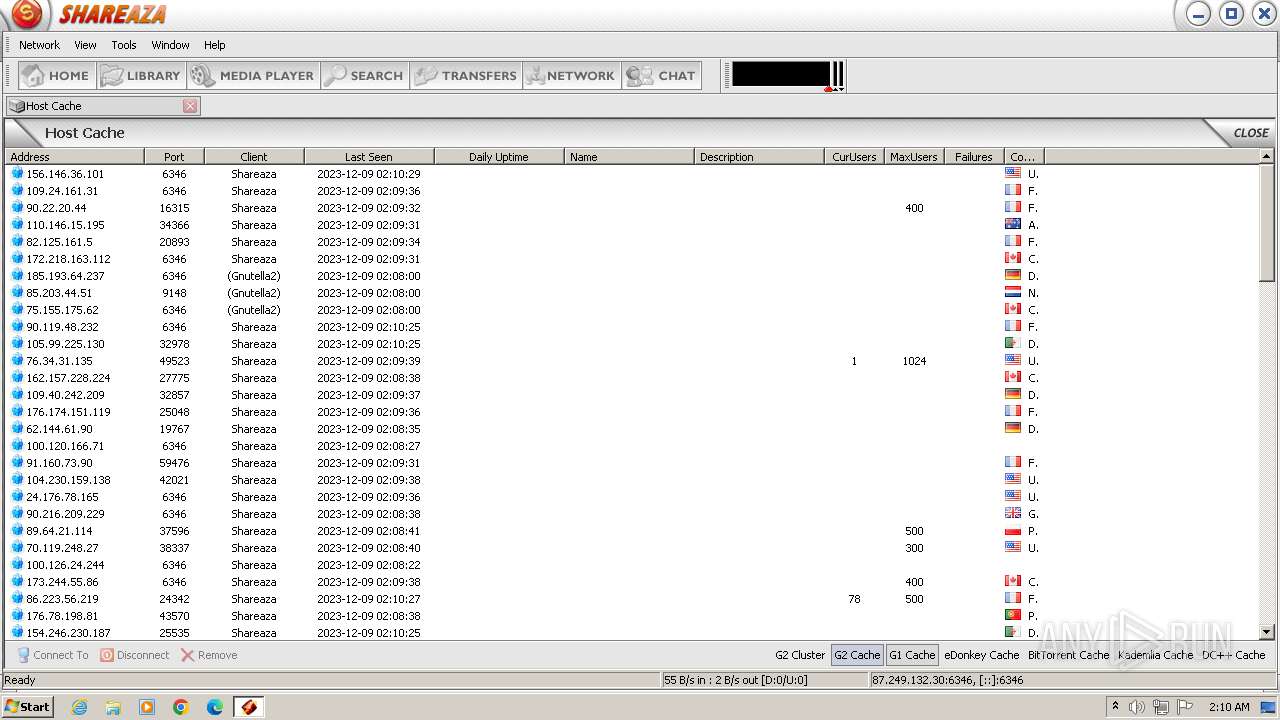Sort by Daily Uptime column header
Image resolution: width=1280 pixels, height=720 pixels.
point(499,157)
